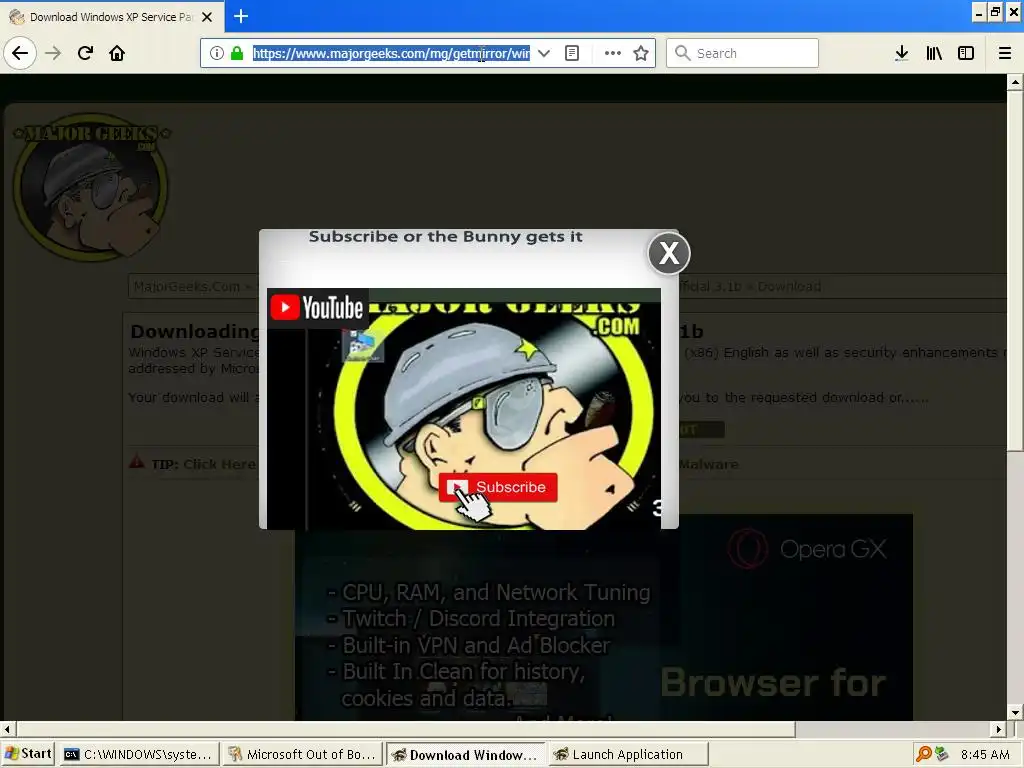The height and width of the screenshot is (768, 1024).
Task: Toggle the sidebar view icon
Action: pyautogui.click(x=966, y=53)
